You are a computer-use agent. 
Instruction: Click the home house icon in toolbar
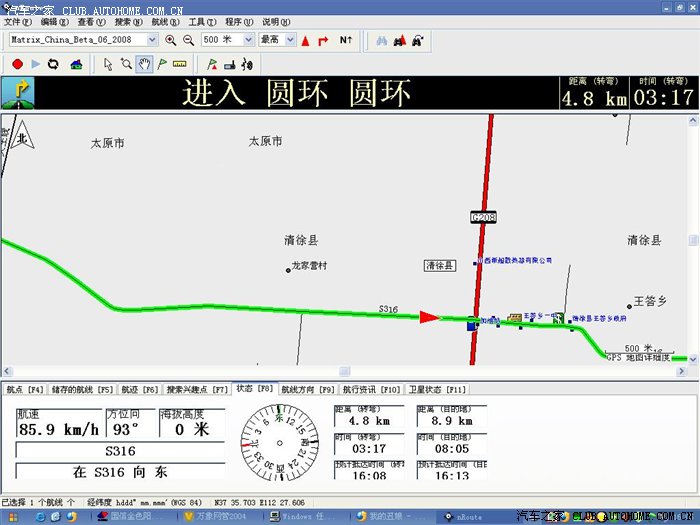pos(76,64)
